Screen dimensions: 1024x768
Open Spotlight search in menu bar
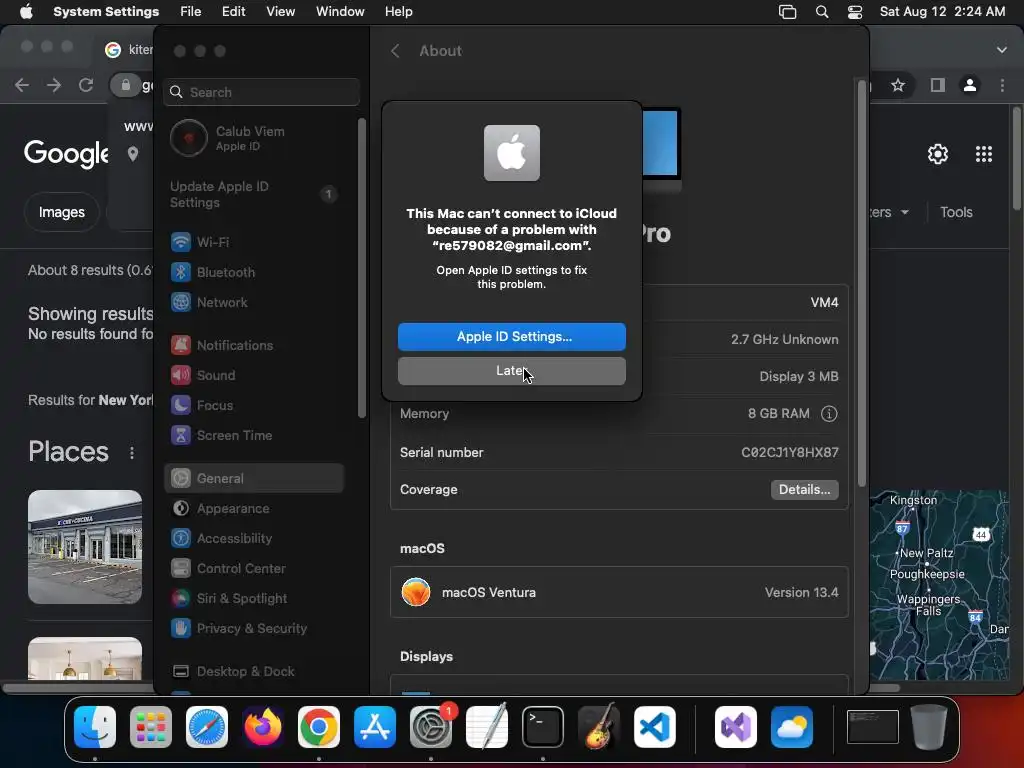(x=822, y=12)
